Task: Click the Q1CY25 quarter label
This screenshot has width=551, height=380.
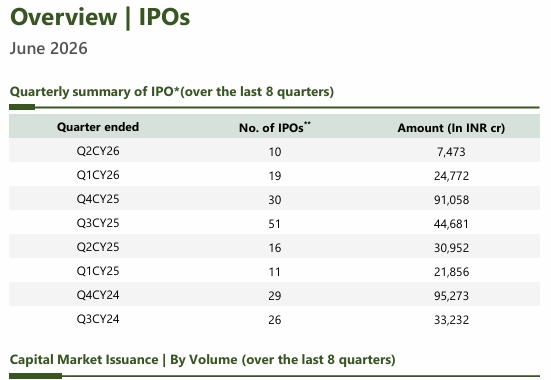Action: [x=98, y=271]
